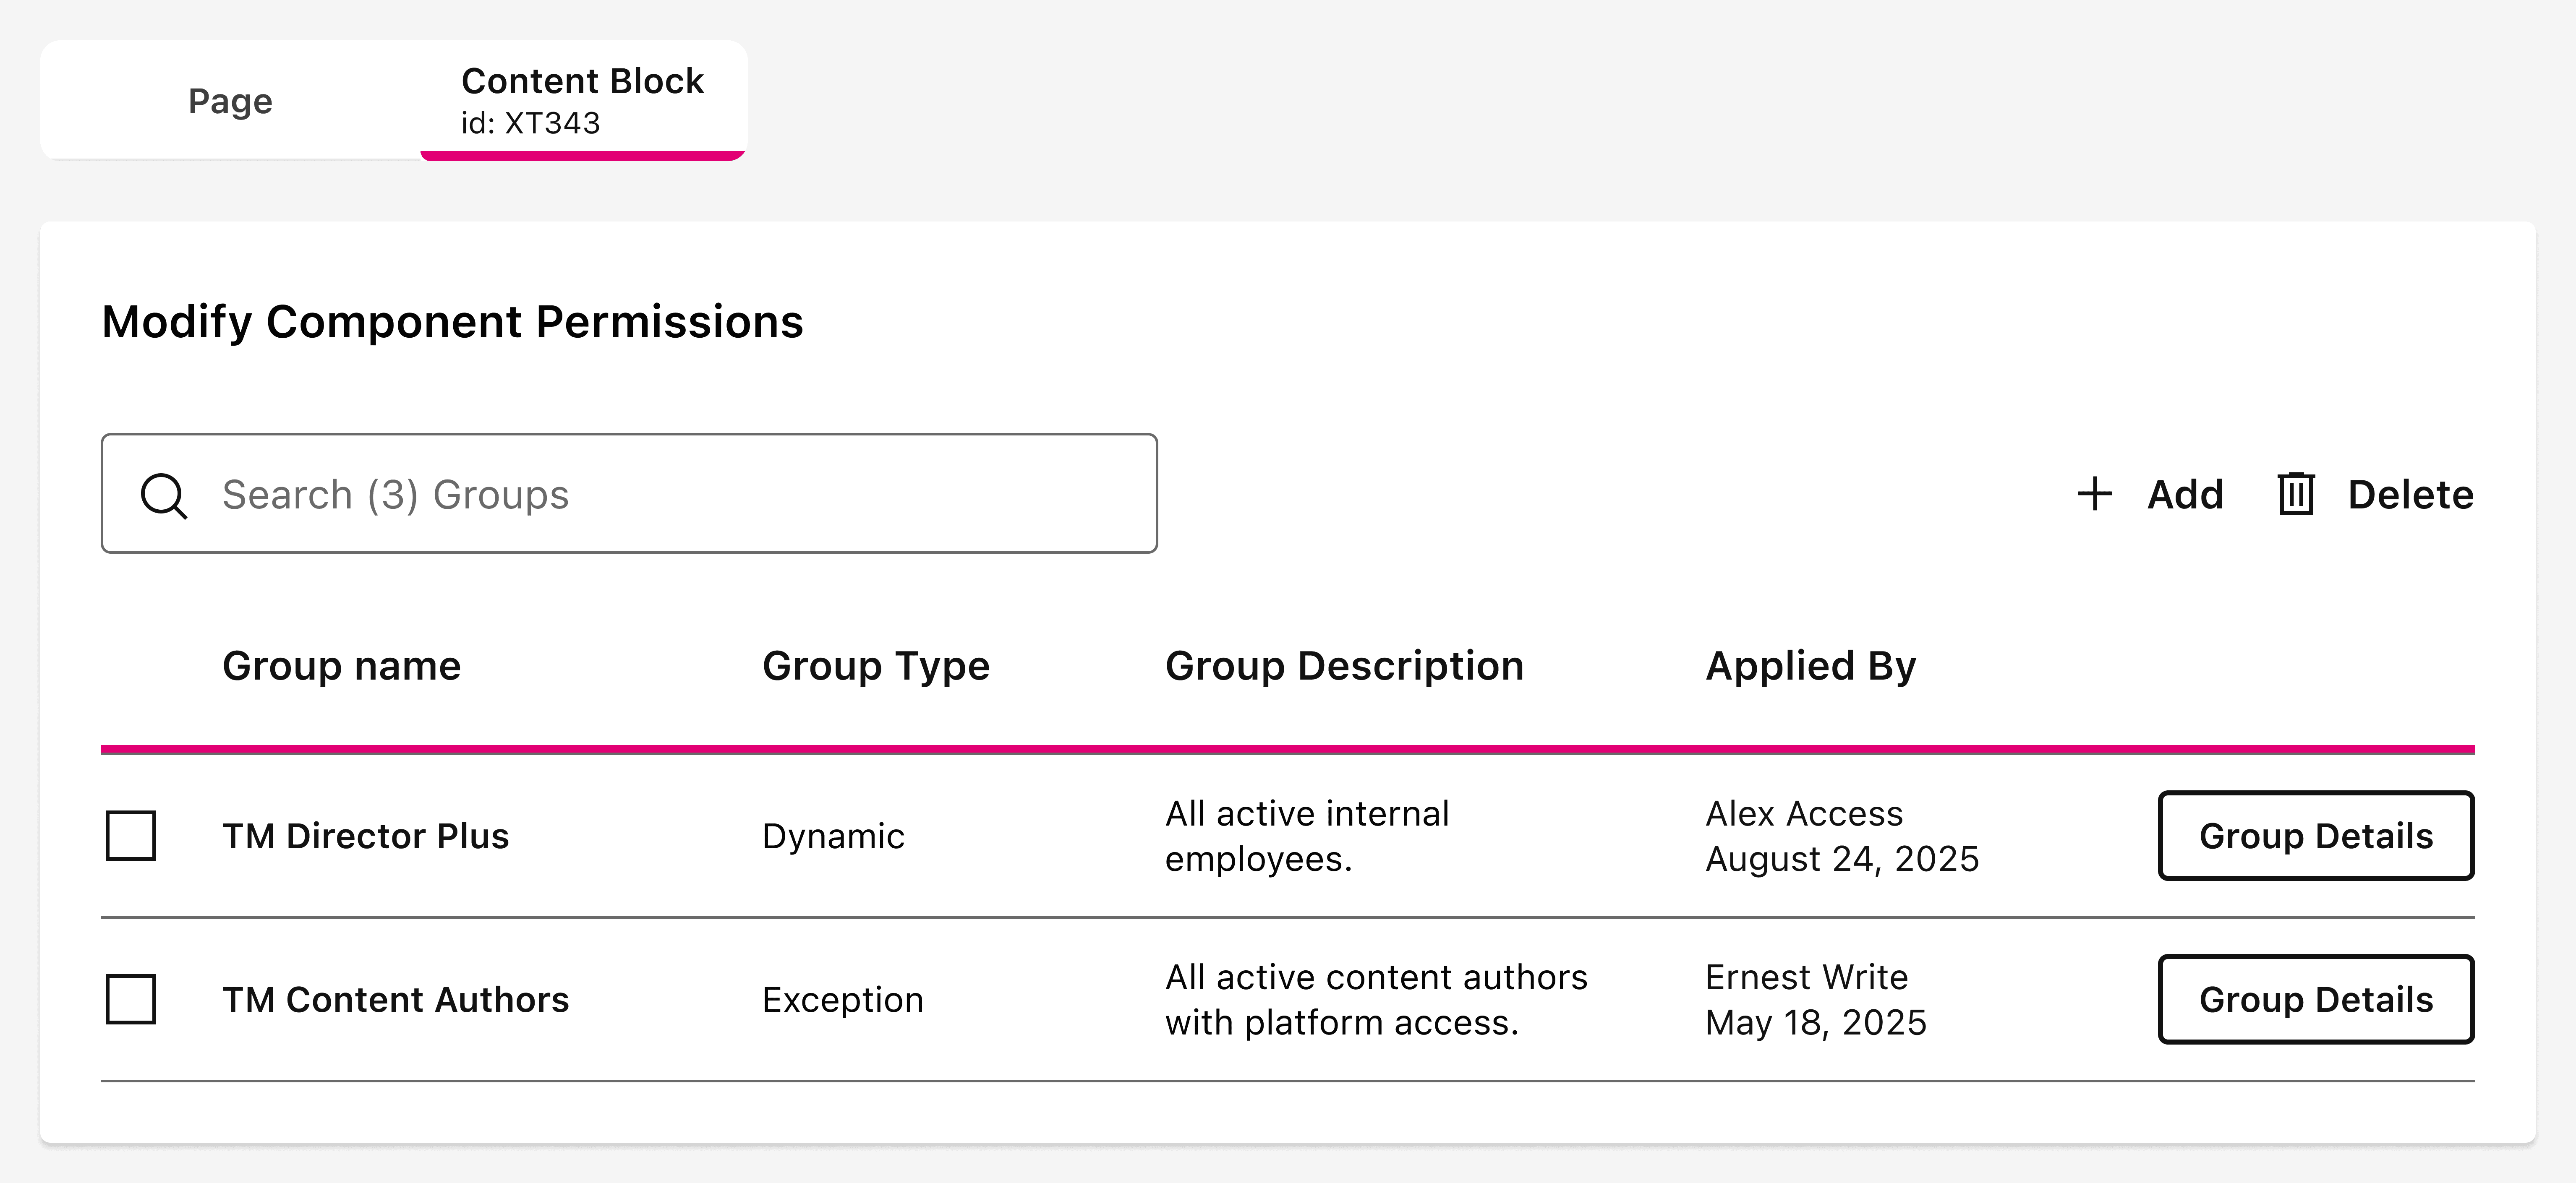Click the Group Description column header
The height and width of the screenshot is (1183, 2576).
pos(1343,666)
